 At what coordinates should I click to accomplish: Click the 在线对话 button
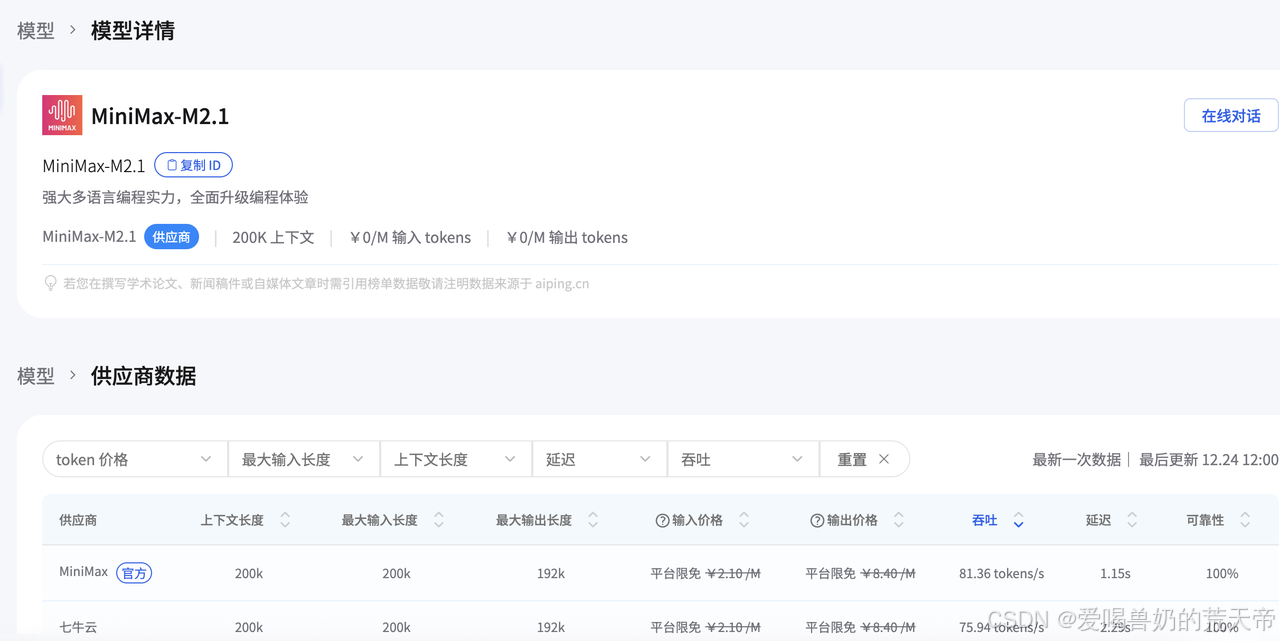1231,114
